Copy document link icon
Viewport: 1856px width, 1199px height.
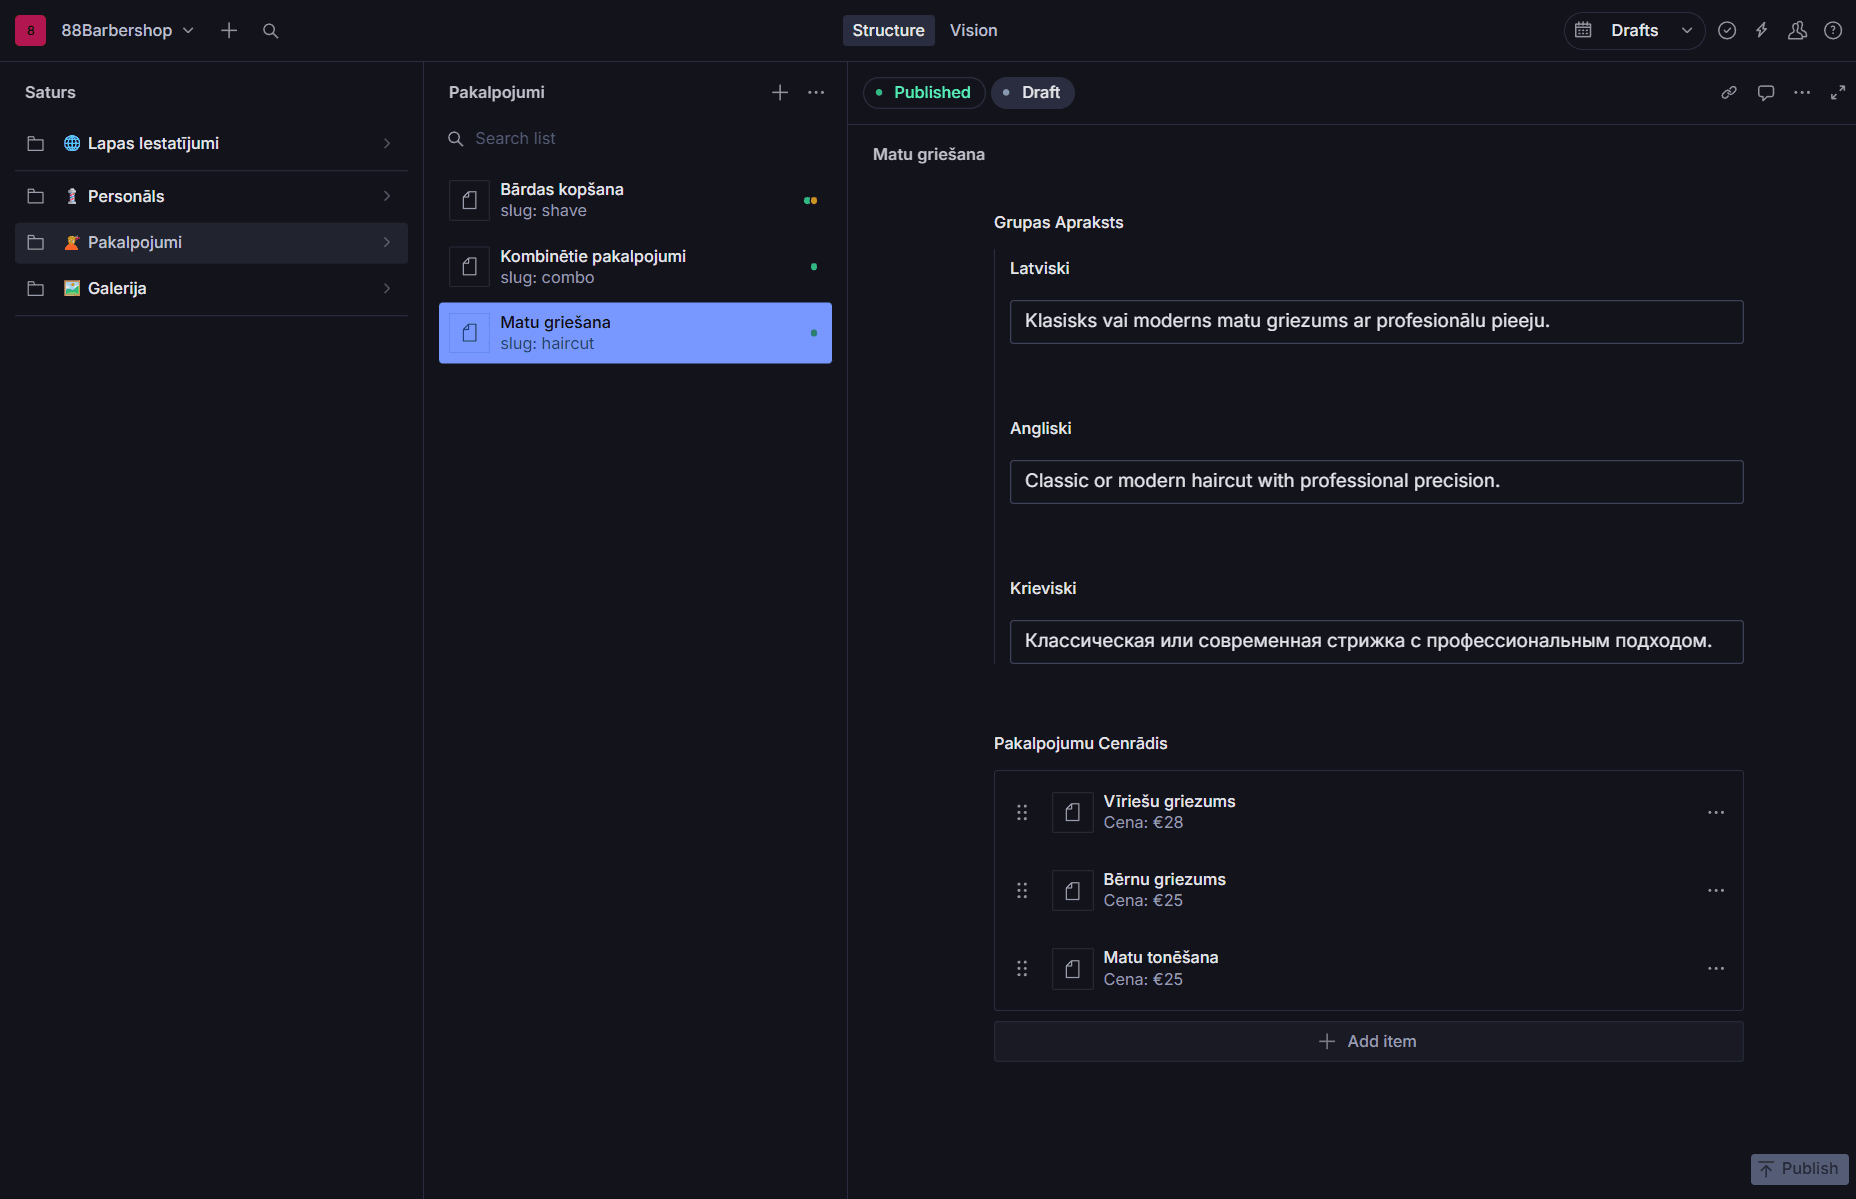coord(1728,92)
